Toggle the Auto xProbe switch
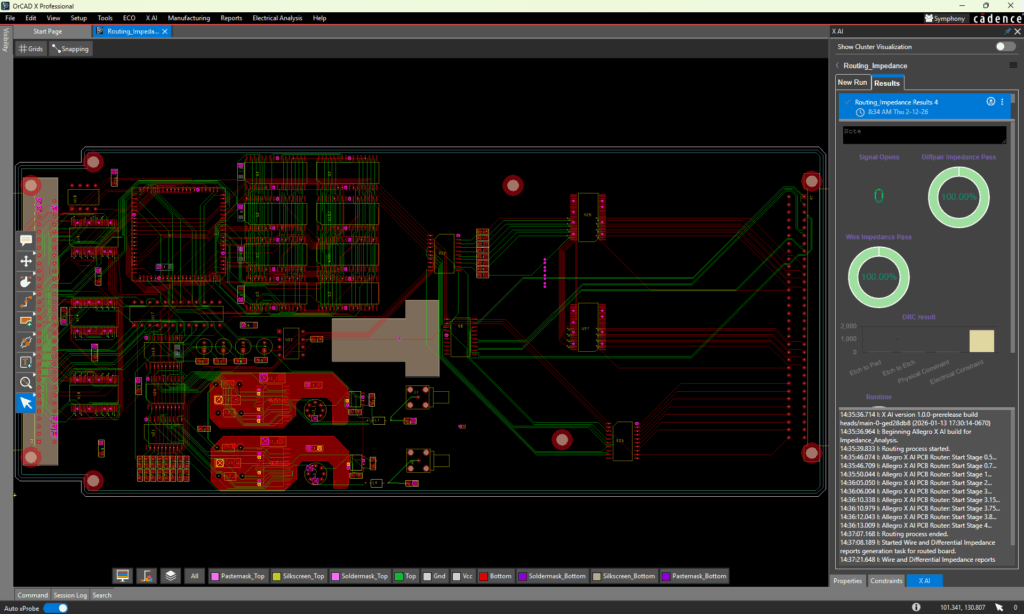Image resolution: width=1024 pixels, height=614 pixels. point(56,607)
